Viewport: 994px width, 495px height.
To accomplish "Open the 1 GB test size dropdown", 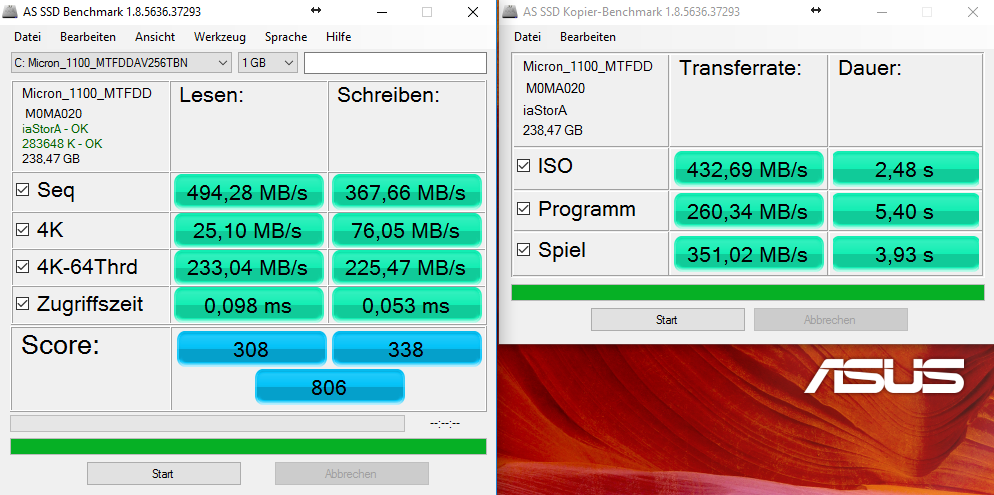I will pos(268,62).
